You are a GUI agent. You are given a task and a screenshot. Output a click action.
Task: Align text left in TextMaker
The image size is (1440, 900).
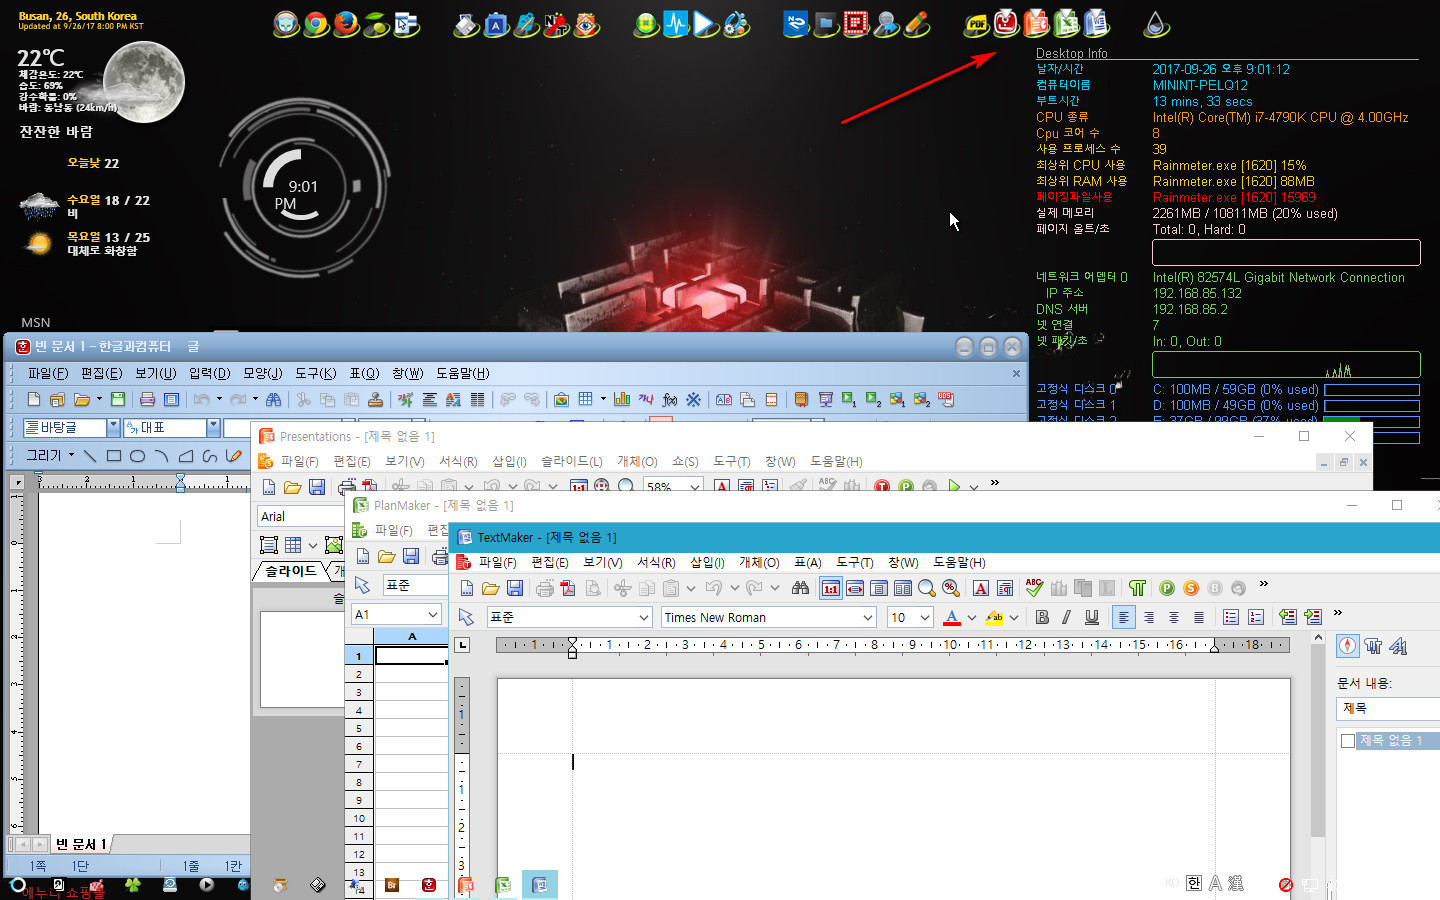tap(1124, 617)
